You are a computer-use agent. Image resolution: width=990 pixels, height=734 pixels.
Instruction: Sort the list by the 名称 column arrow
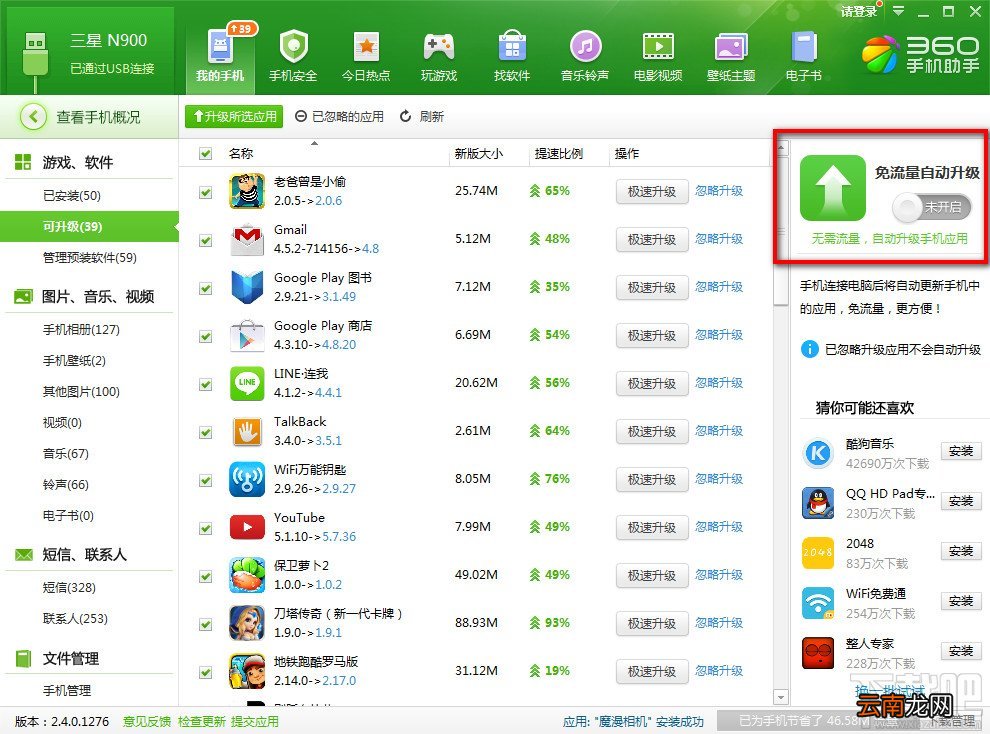(314, 144)
